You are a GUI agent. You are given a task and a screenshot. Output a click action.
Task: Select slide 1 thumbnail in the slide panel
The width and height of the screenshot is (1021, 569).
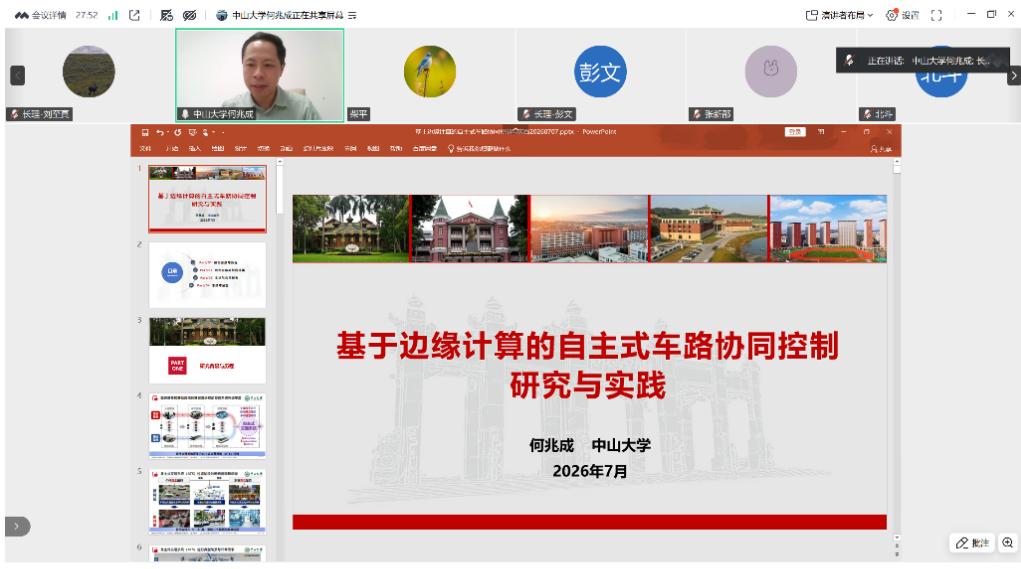pos(207,199)
